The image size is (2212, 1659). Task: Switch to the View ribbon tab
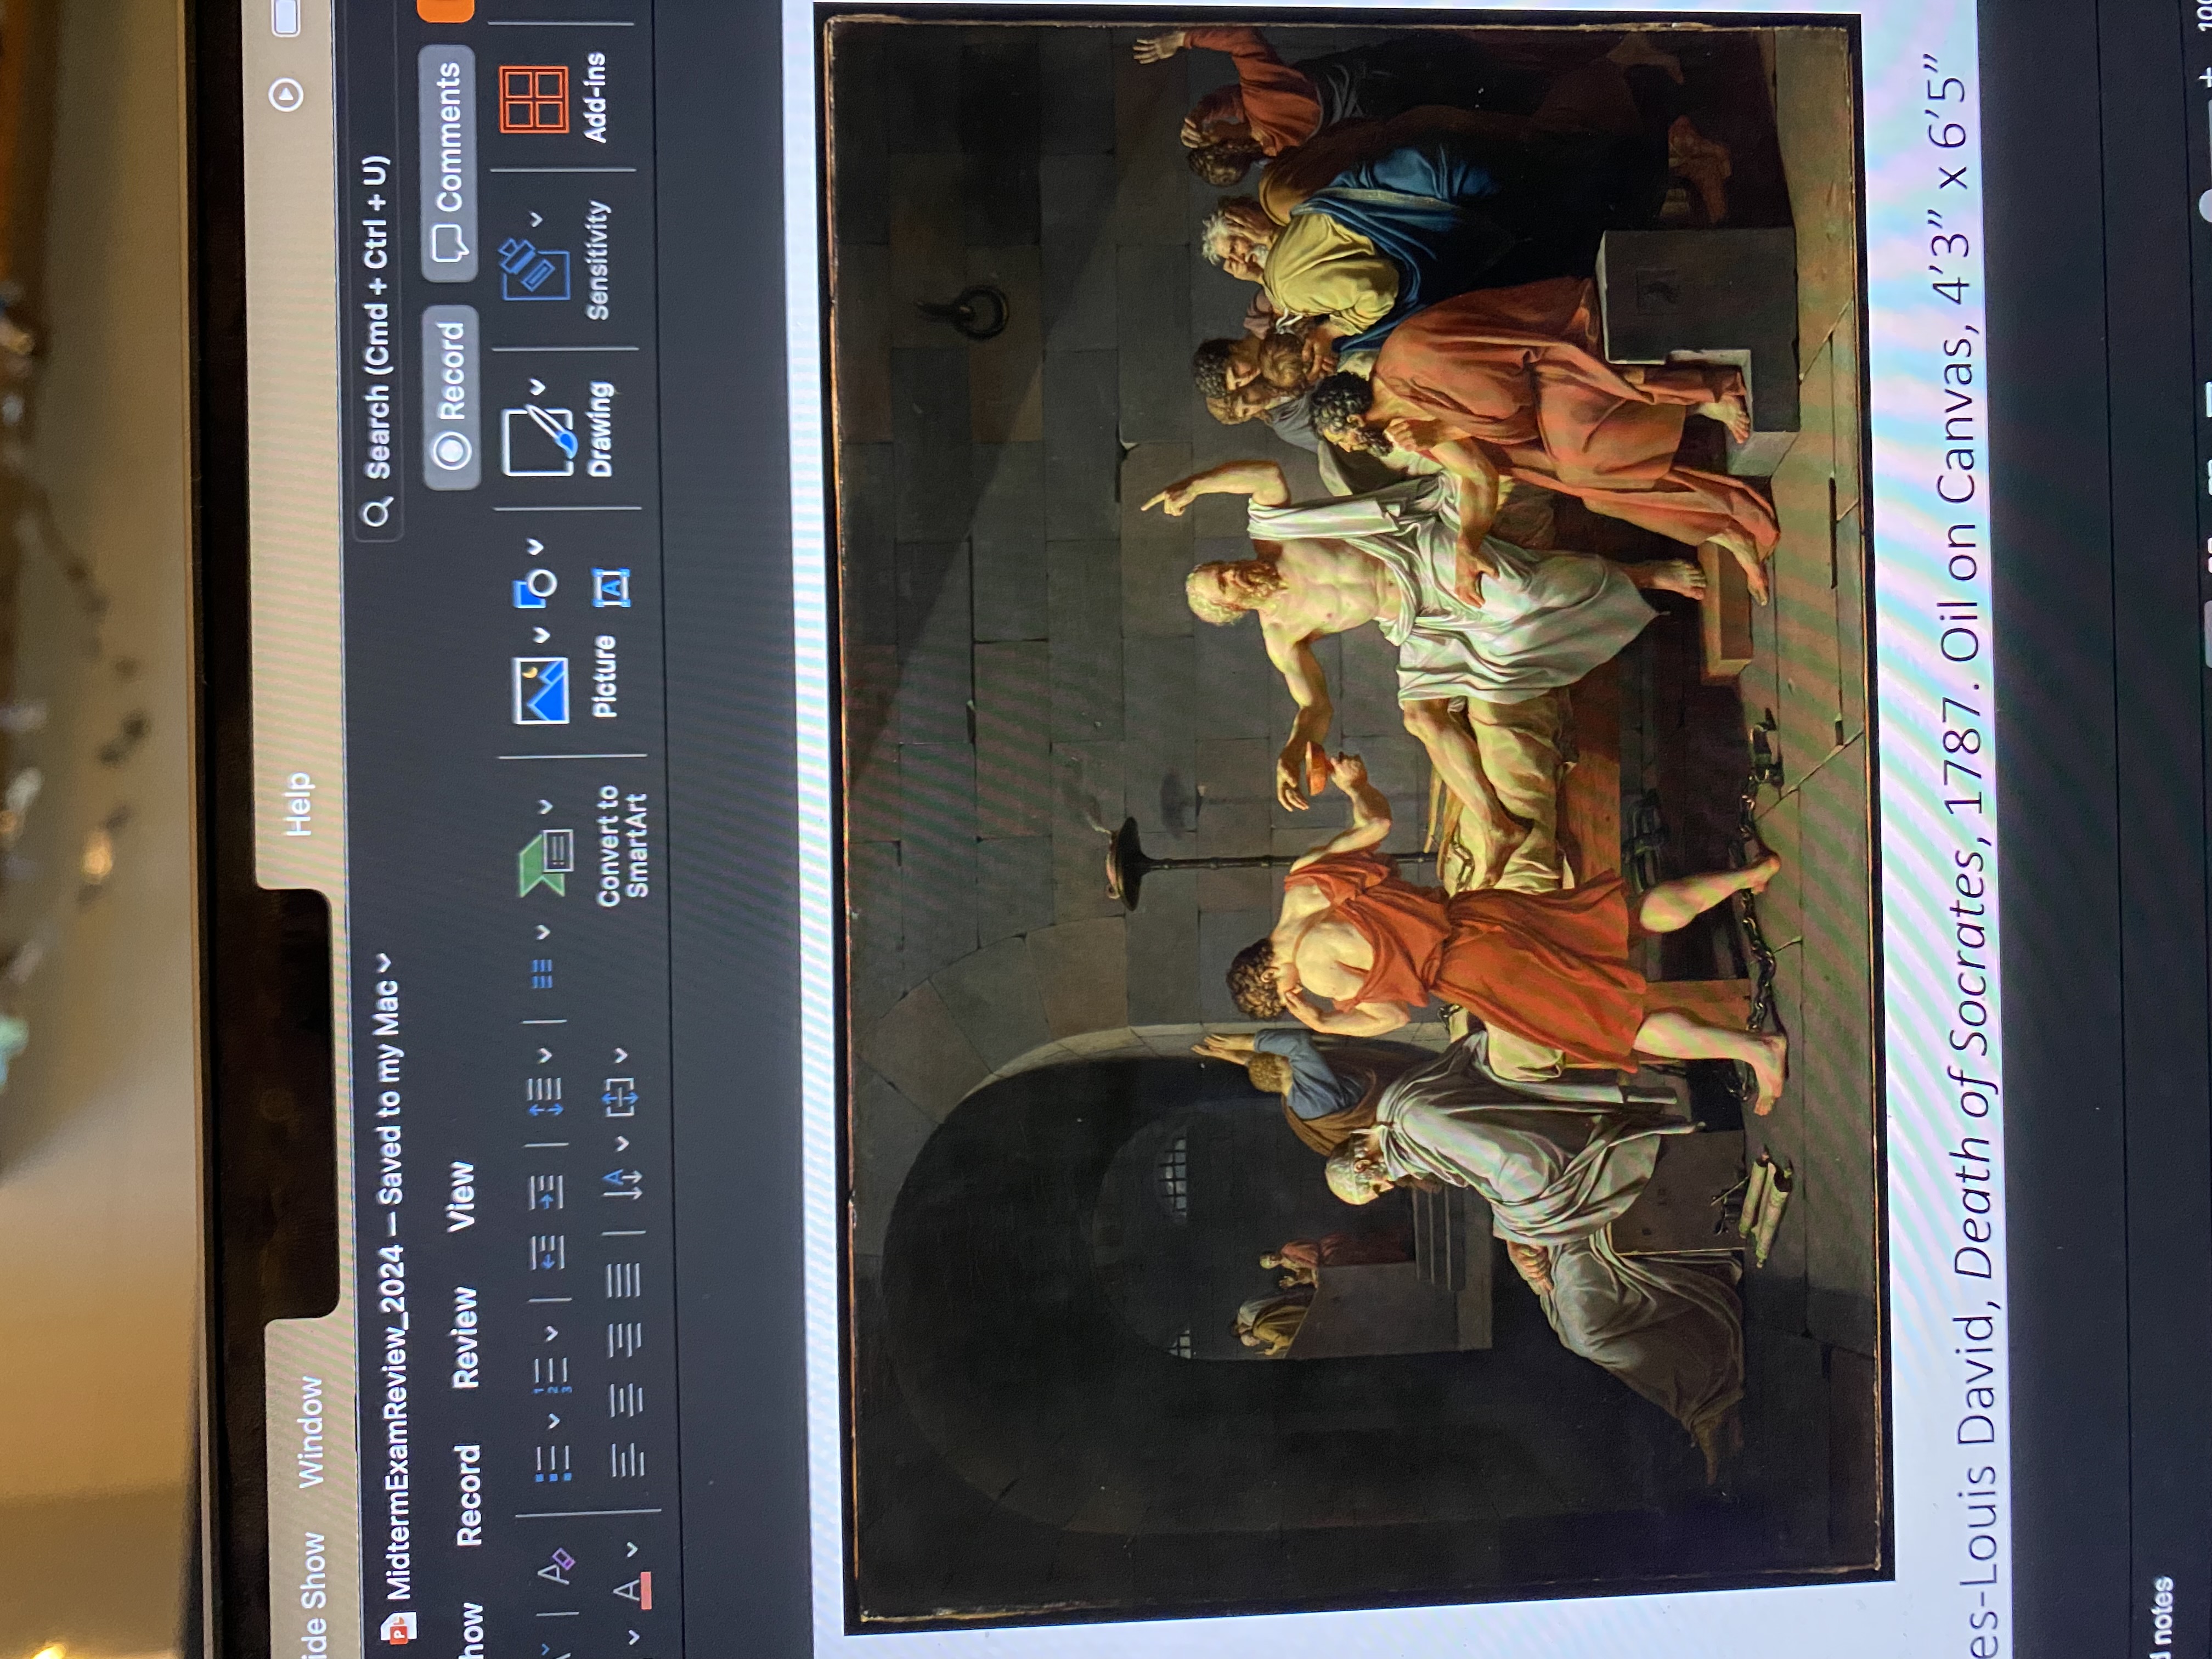point(461,1196)
